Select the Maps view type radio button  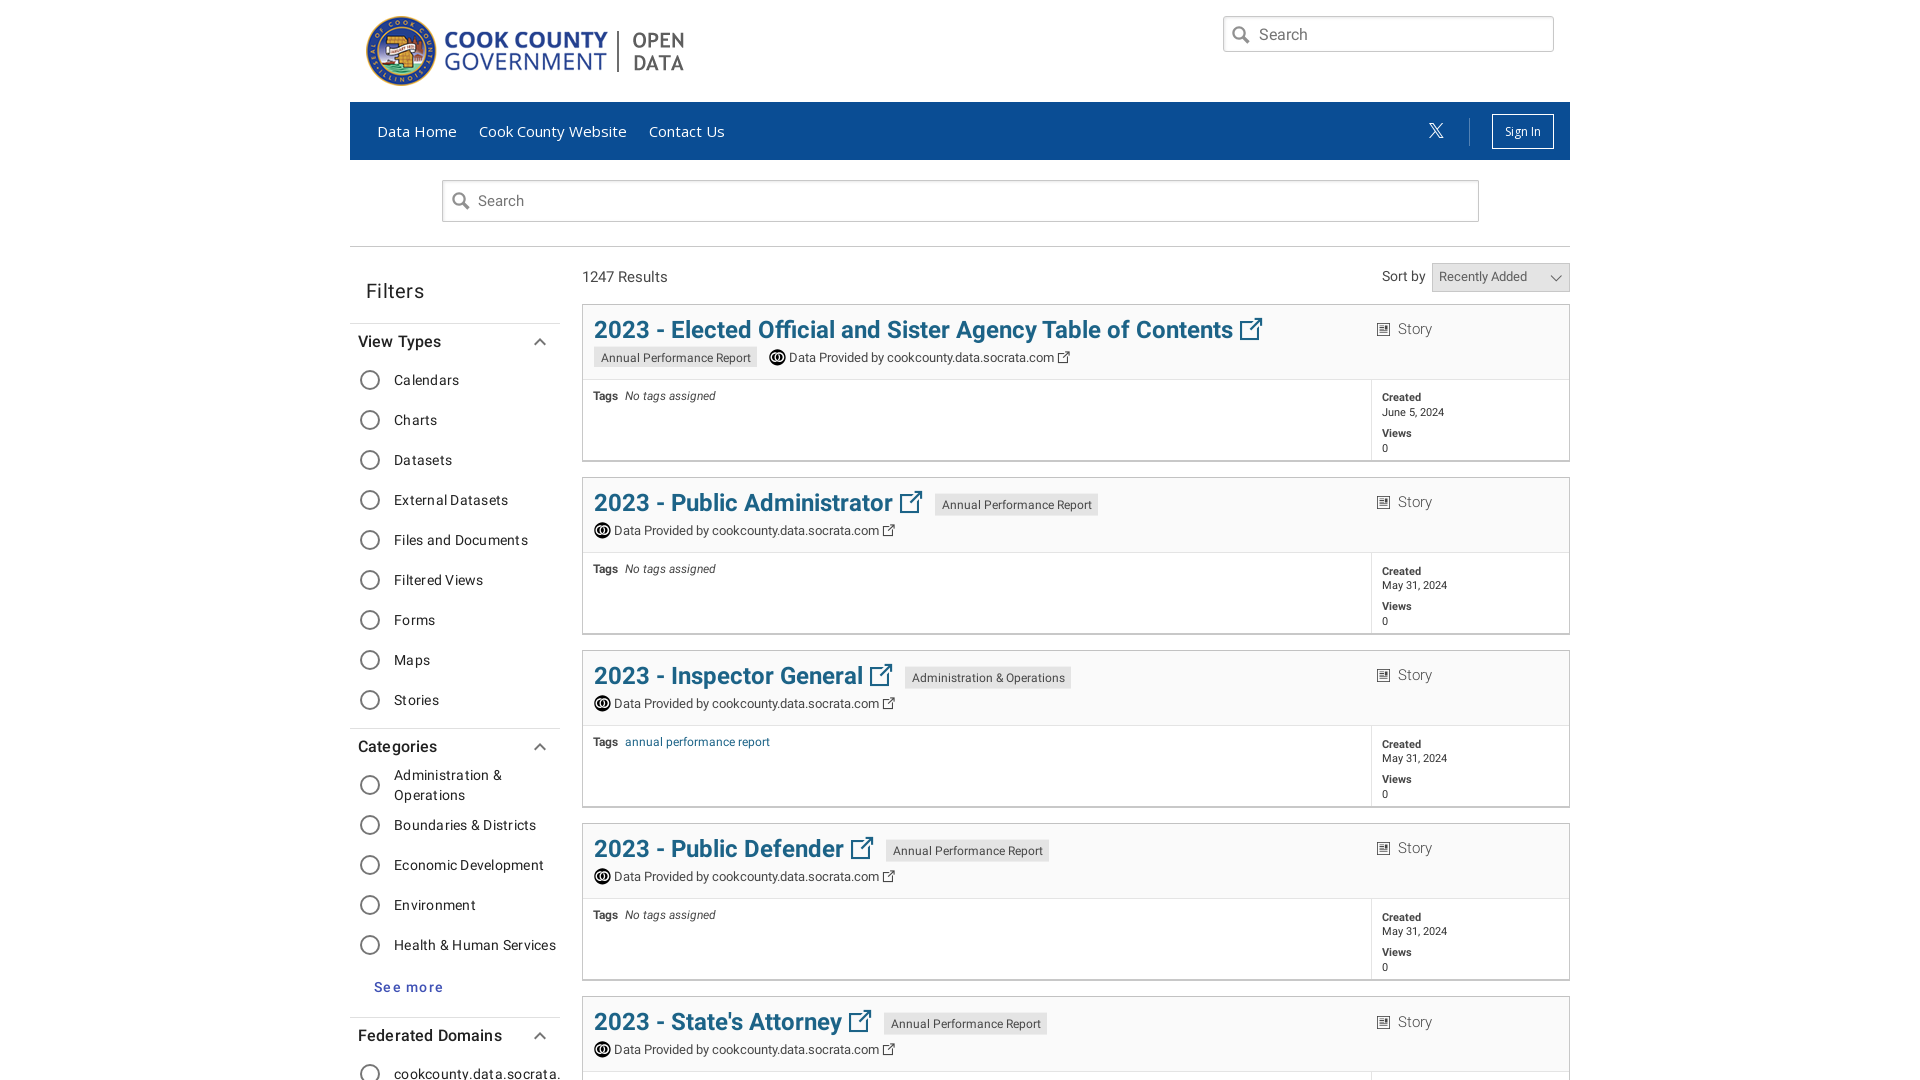370,660
